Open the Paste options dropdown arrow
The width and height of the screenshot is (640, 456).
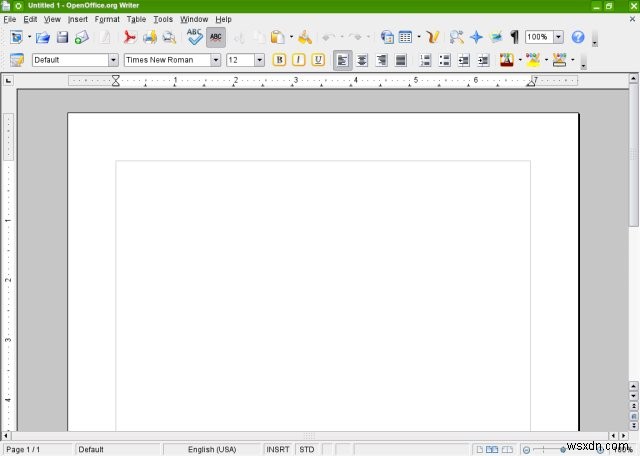[291, 37]
